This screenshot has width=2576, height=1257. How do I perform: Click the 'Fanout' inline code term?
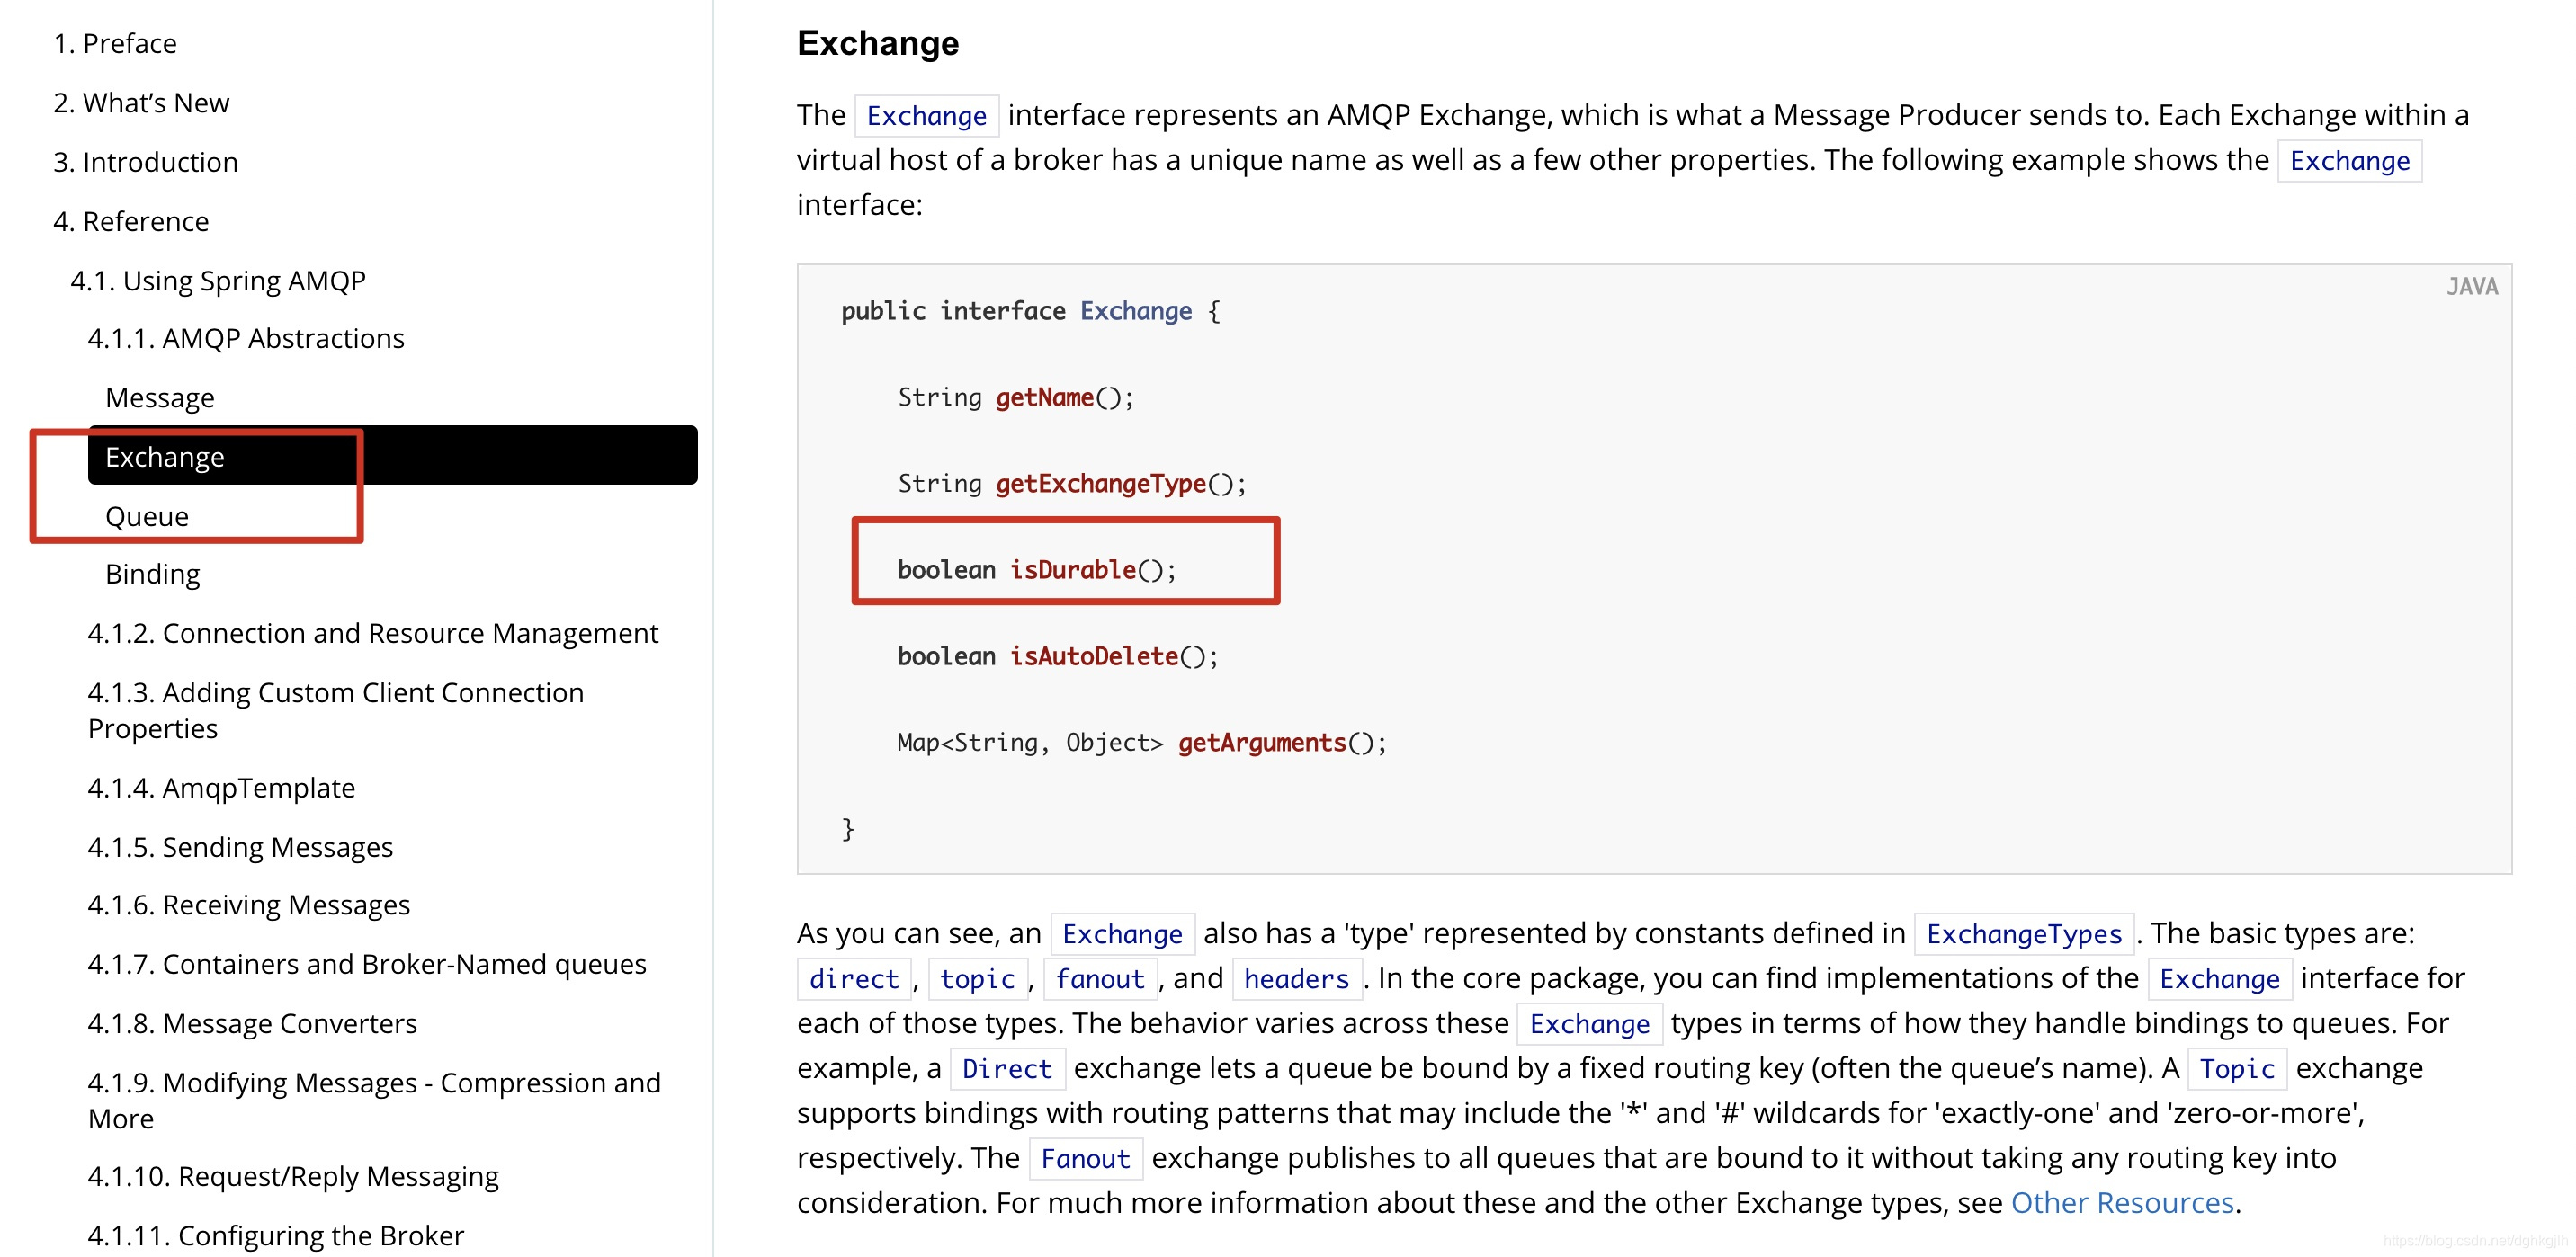pos(1085,1159)
